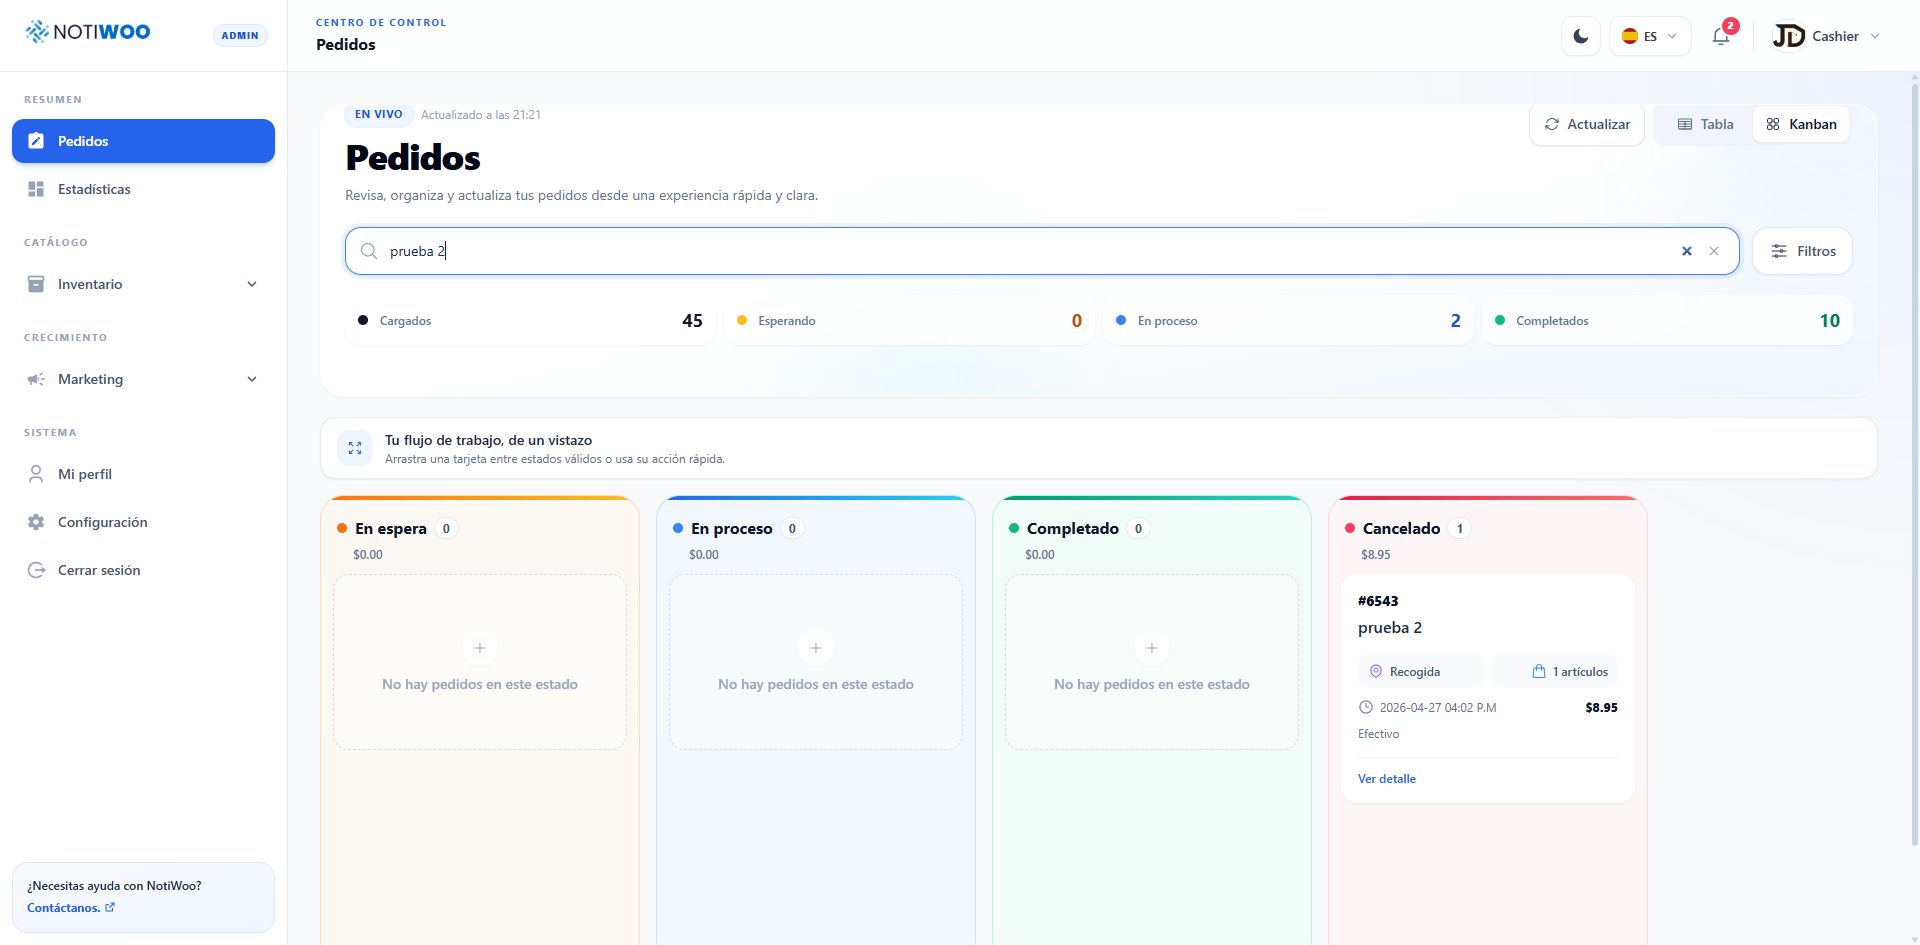Click the thin grey X in search bar
1920x945 pixels.
click(1714, 251)
